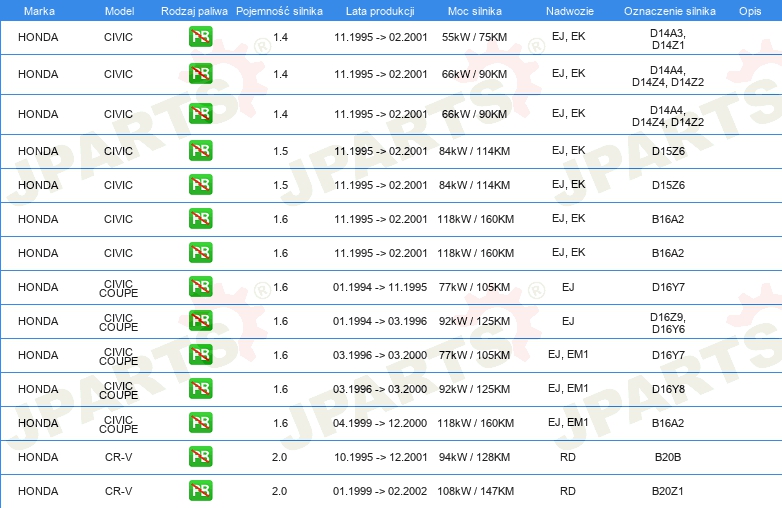Screen dimensions: 782x508
Task: Select the 'HONDA' cell in the B20Z1 row
Action: click(38, 491)
